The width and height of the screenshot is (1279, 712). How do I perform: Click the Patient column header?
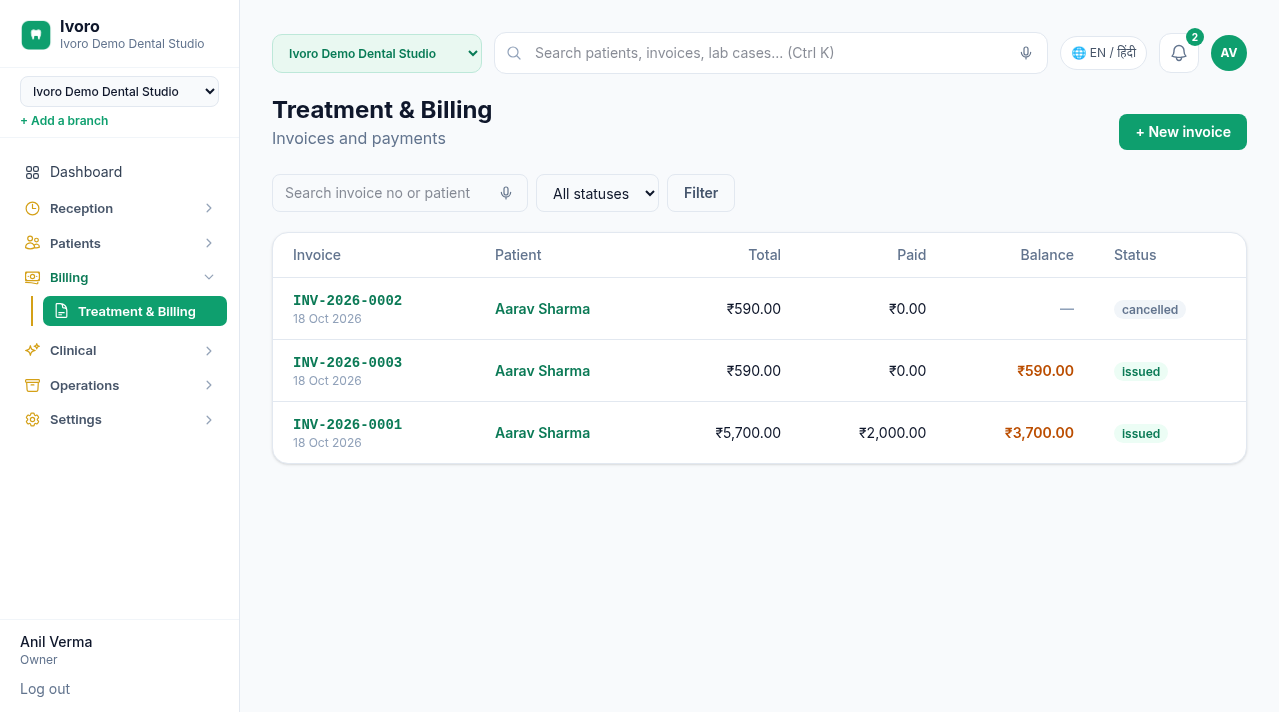click(x=518, y=255)
